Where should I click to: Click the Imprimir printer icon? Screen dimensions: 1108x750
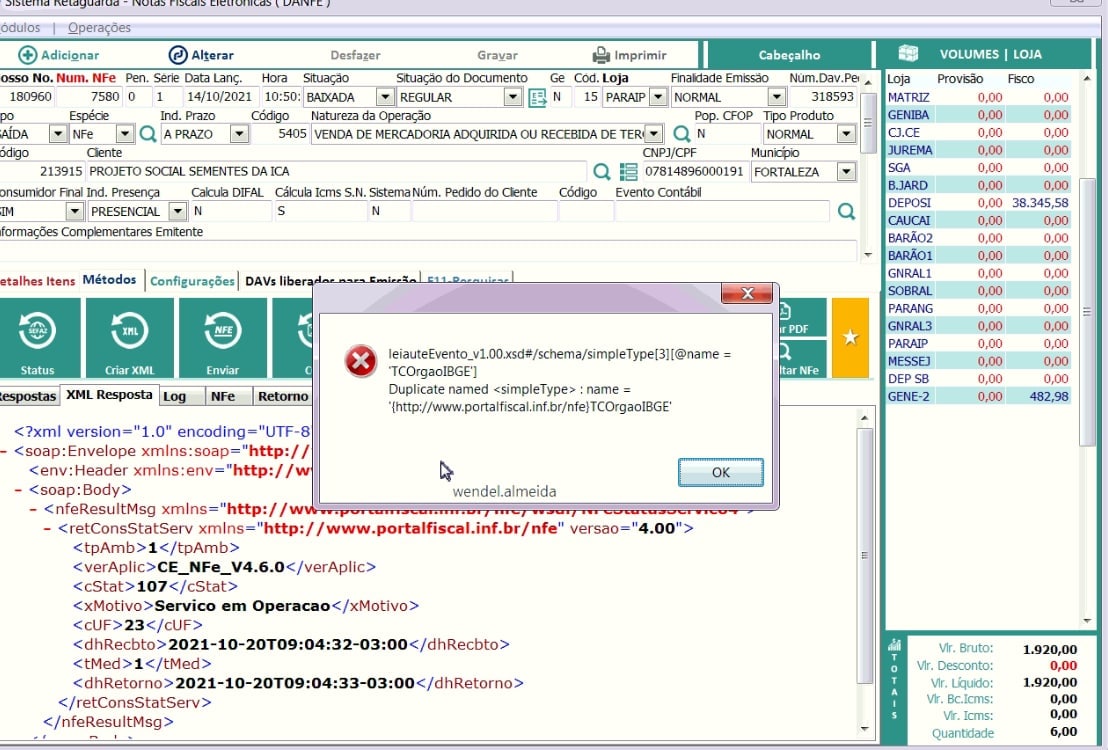(601, 55)
